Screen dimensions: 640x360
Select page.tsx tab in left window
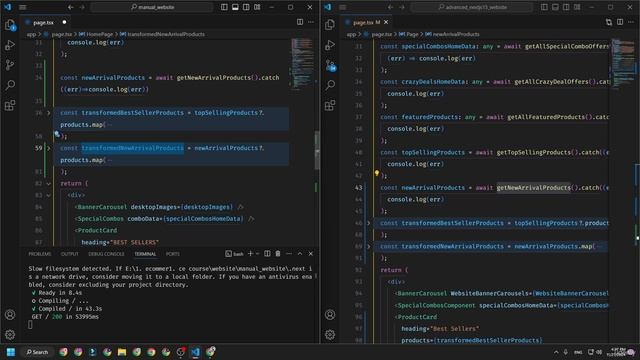(x=44, y=22)
